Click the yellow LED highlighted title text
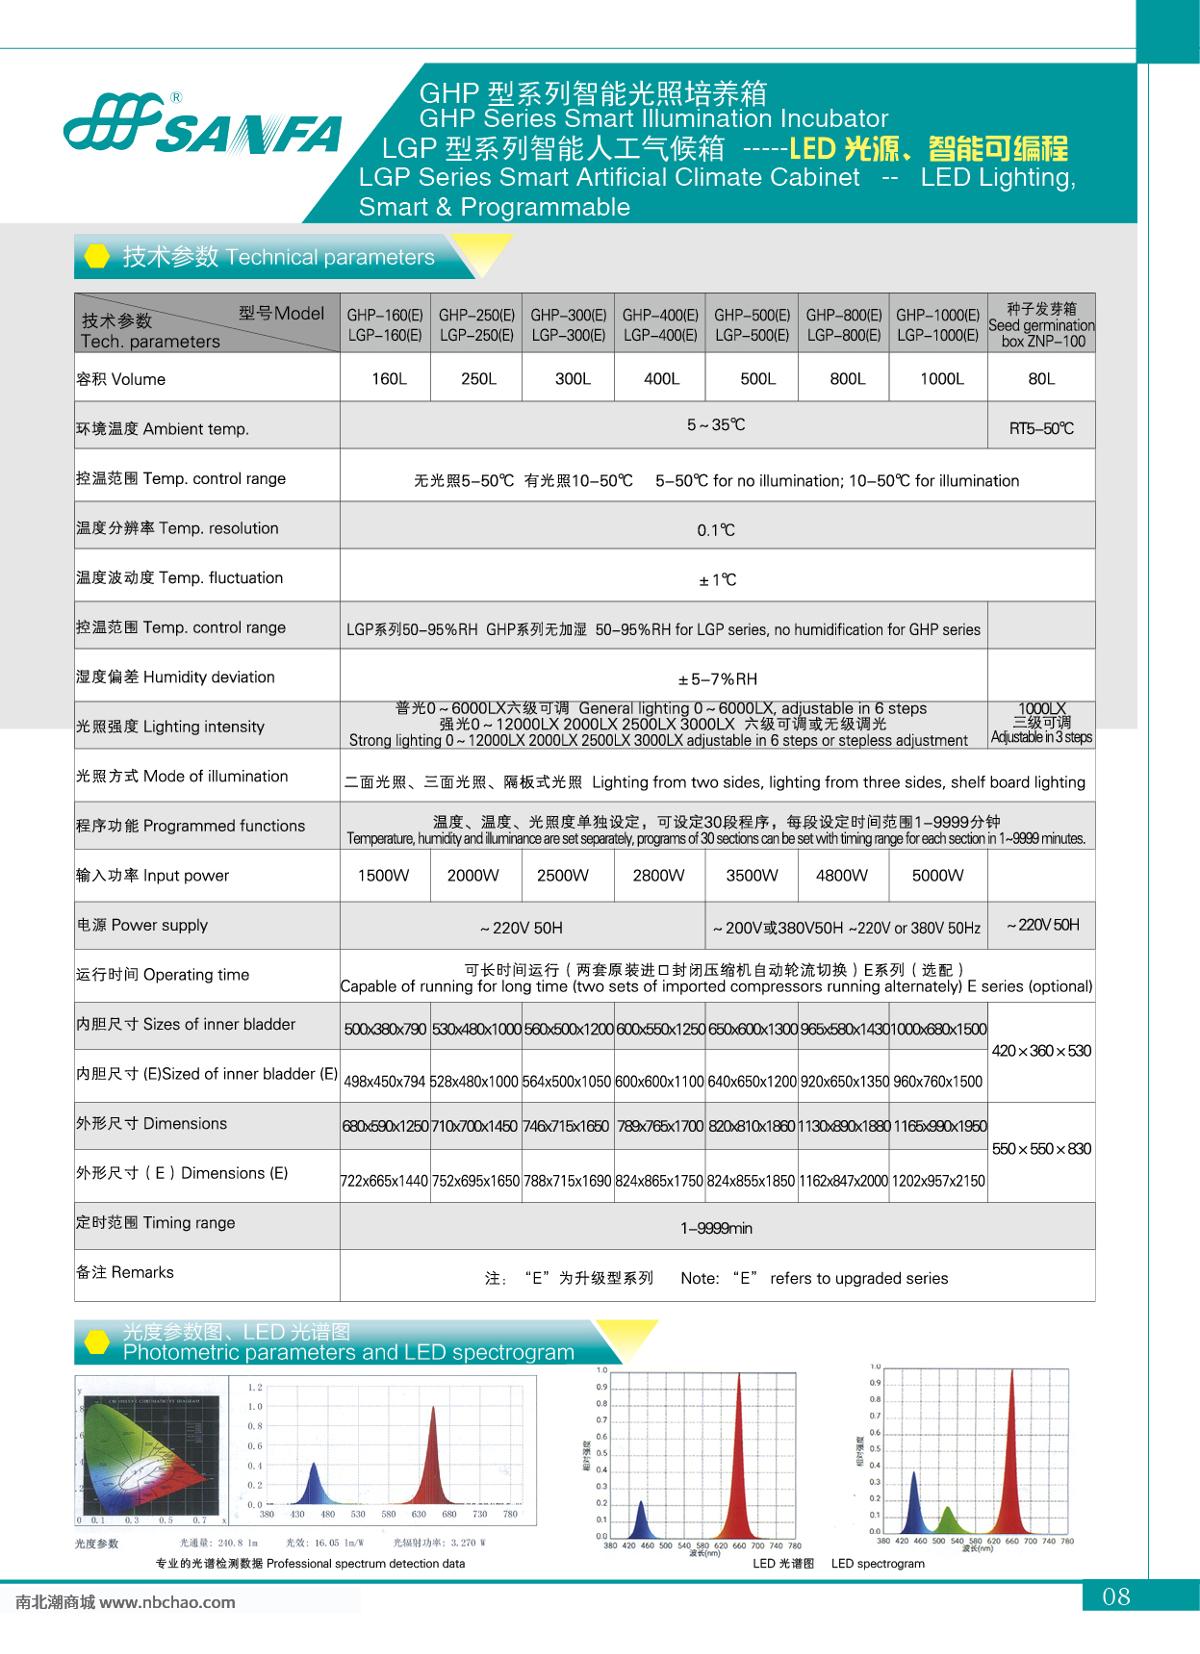This screenshot has width=1200, height=1654. (928, 149)
